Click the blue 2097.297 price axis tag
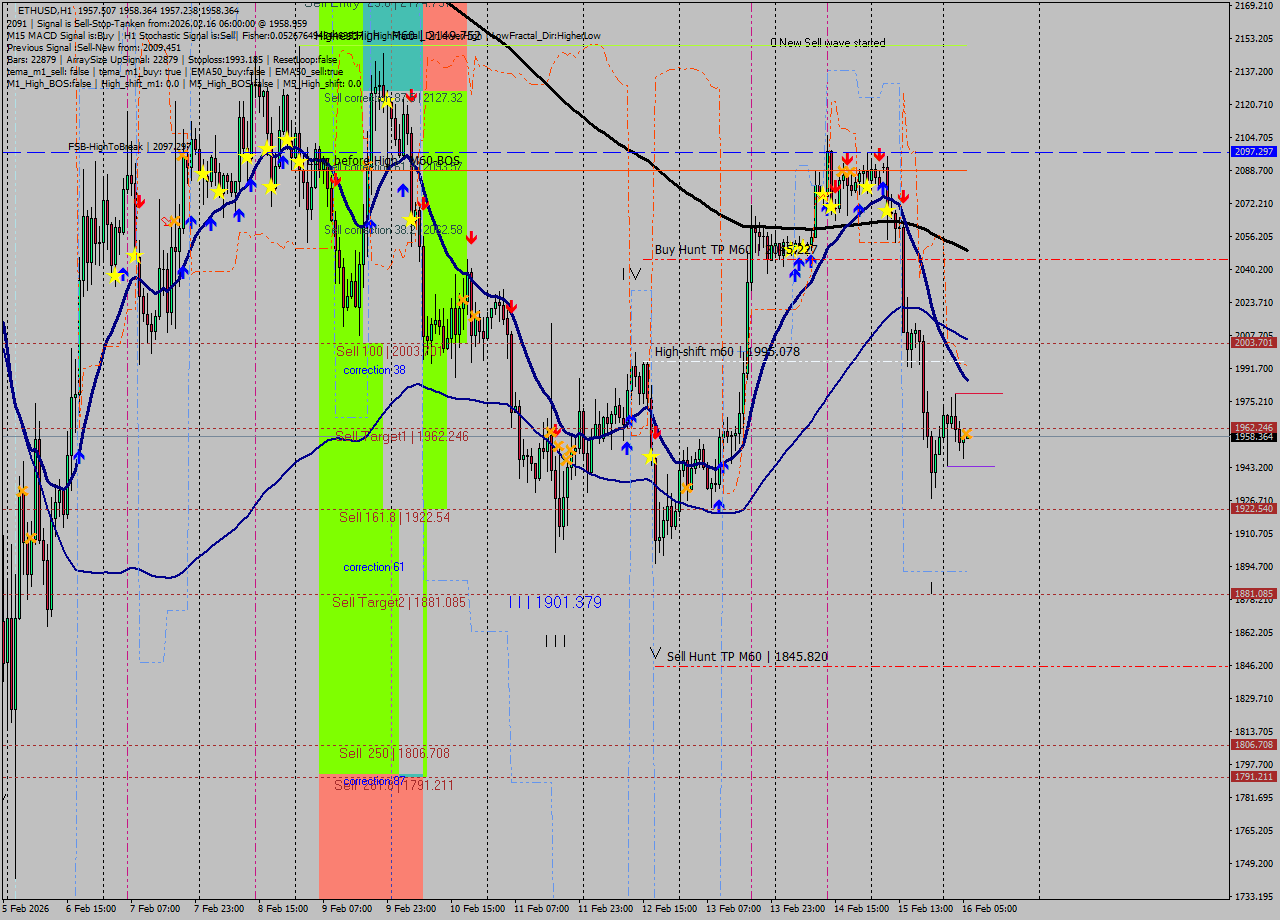The height and width of the screenshot is (920, 1280). click(1253, 152)
